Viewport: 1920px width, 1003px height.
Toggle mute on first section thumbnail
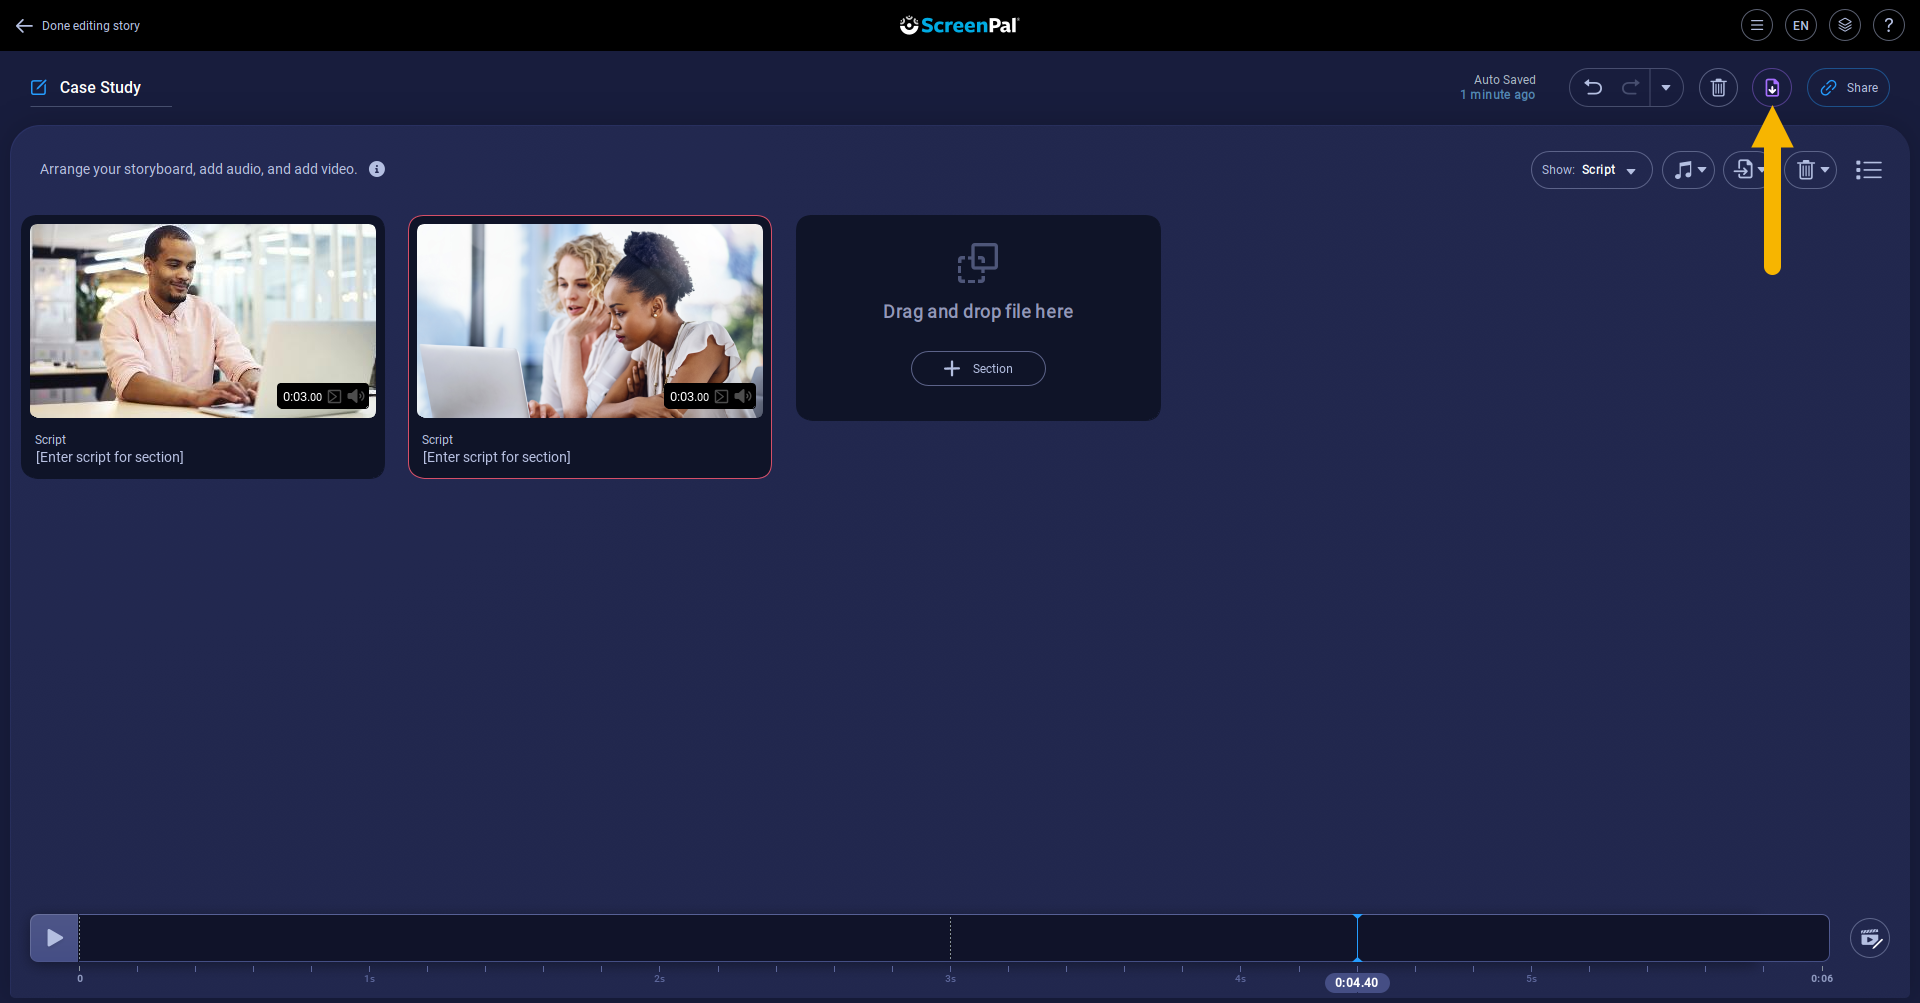356,397
